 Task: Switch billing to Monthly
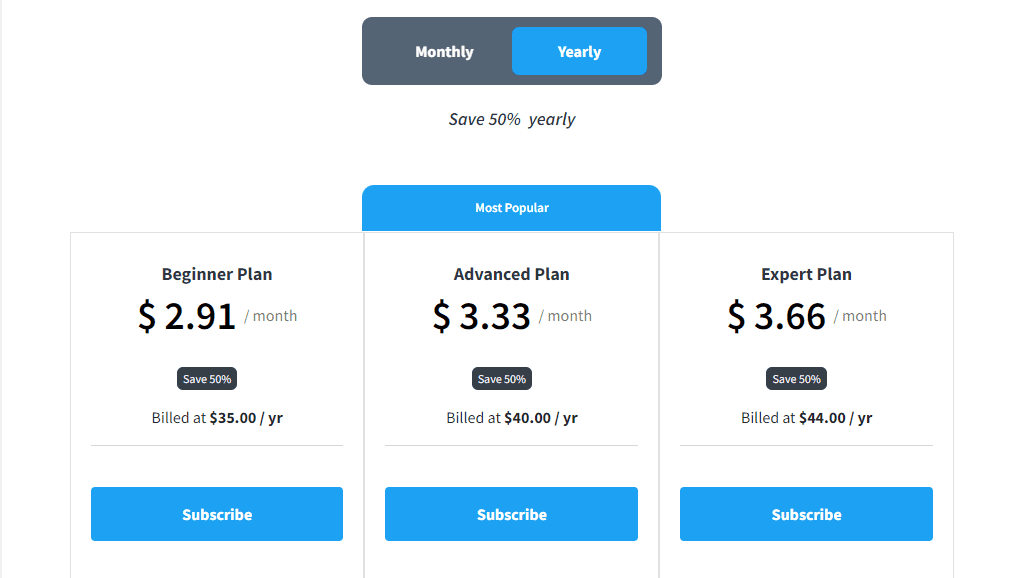(444, 52)
